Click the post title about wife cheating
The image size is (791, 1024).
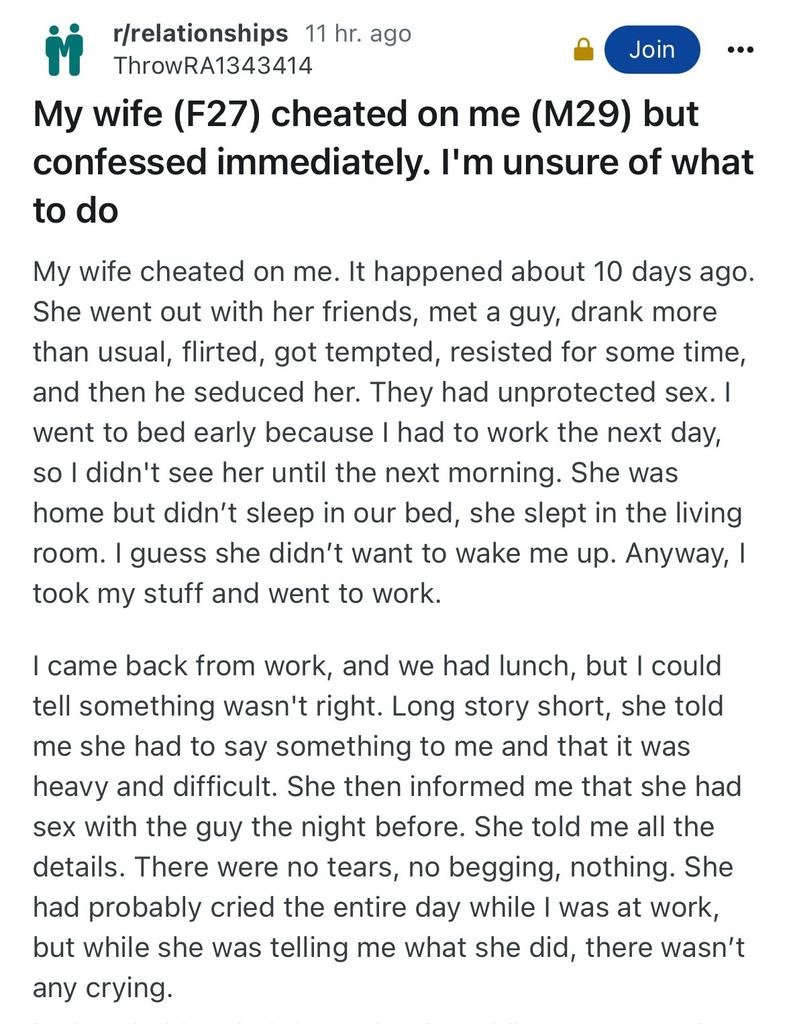point(390,163)
